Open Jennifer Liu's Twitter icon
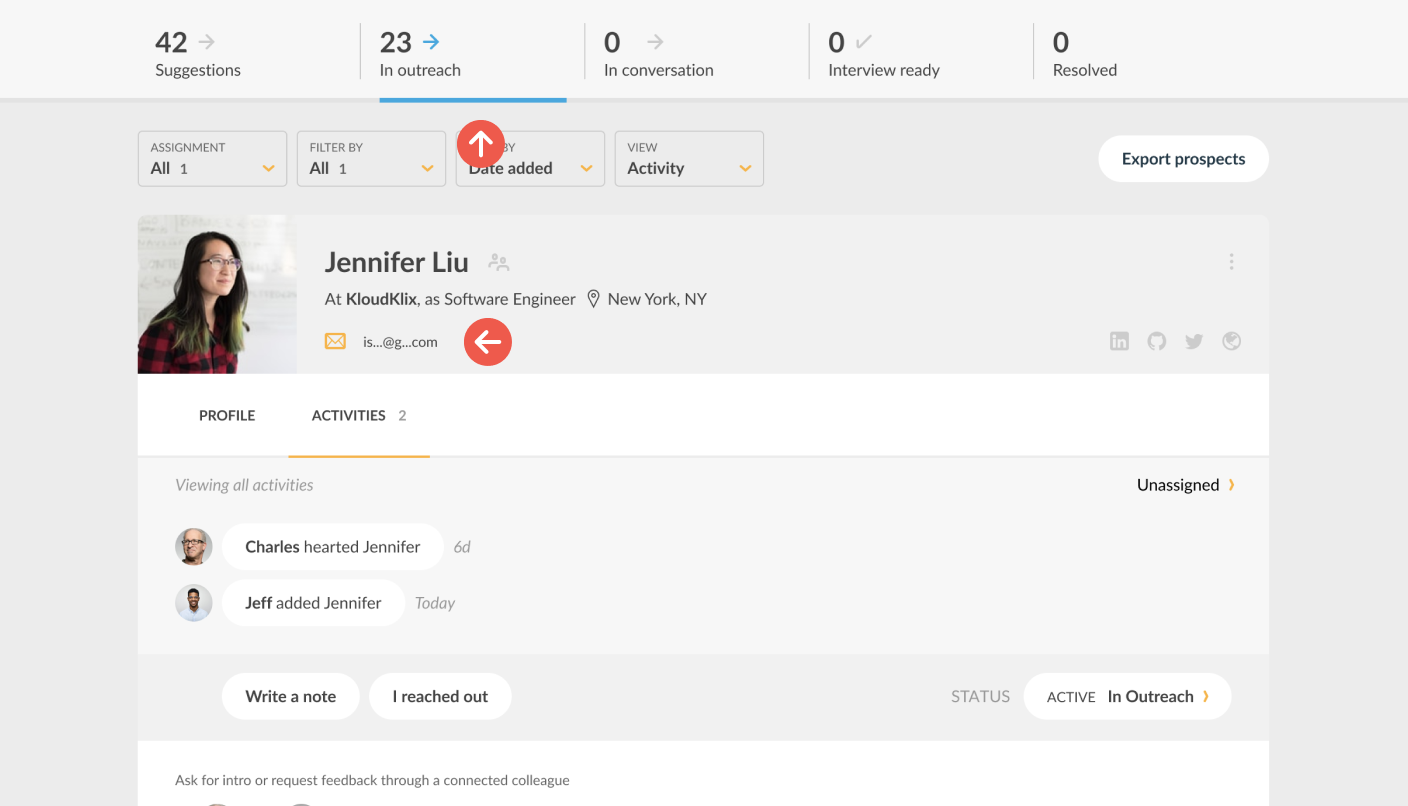This screenshot has width=1408, height=806. tap(1194, 341)
